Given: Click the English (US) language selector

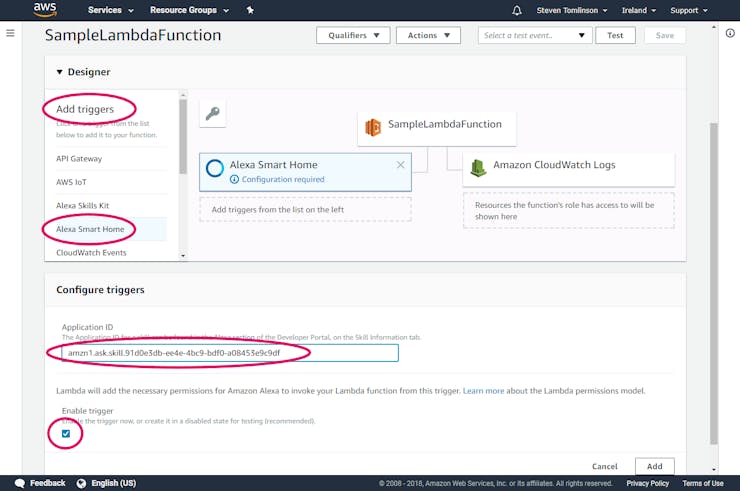Looking at the screenshot, I should click(114, 483).
